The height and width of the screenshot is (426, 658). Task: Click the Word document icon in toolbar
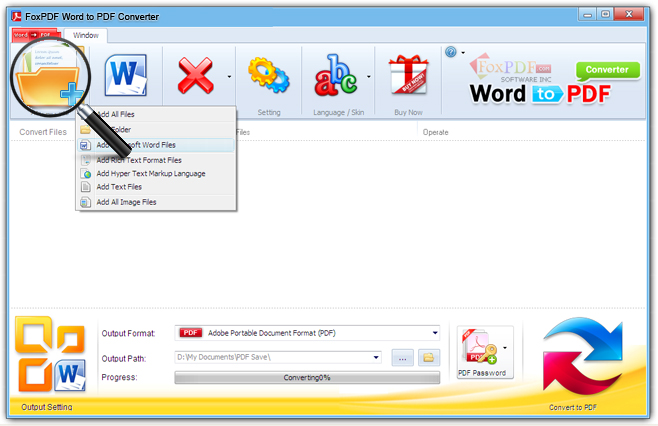click(x=125, y=75)
